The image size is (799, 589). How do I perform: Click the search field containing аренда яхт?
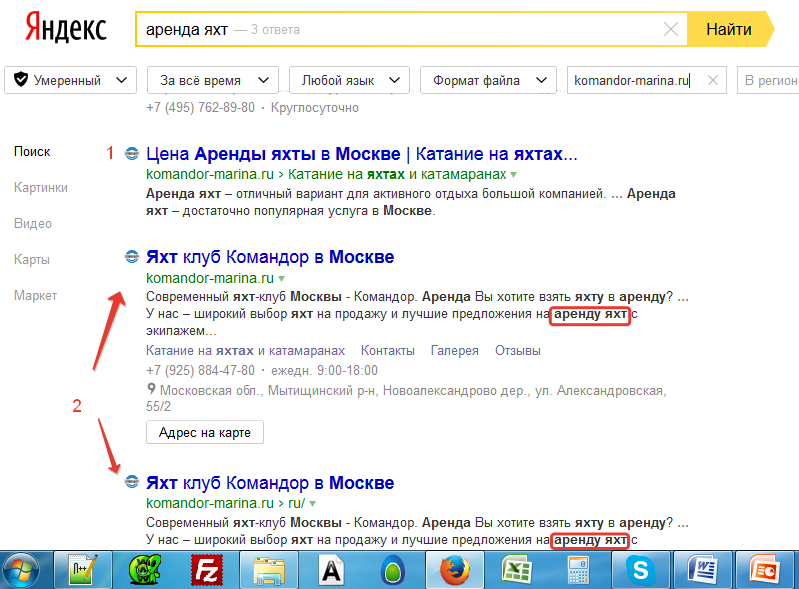coord(411,30)
